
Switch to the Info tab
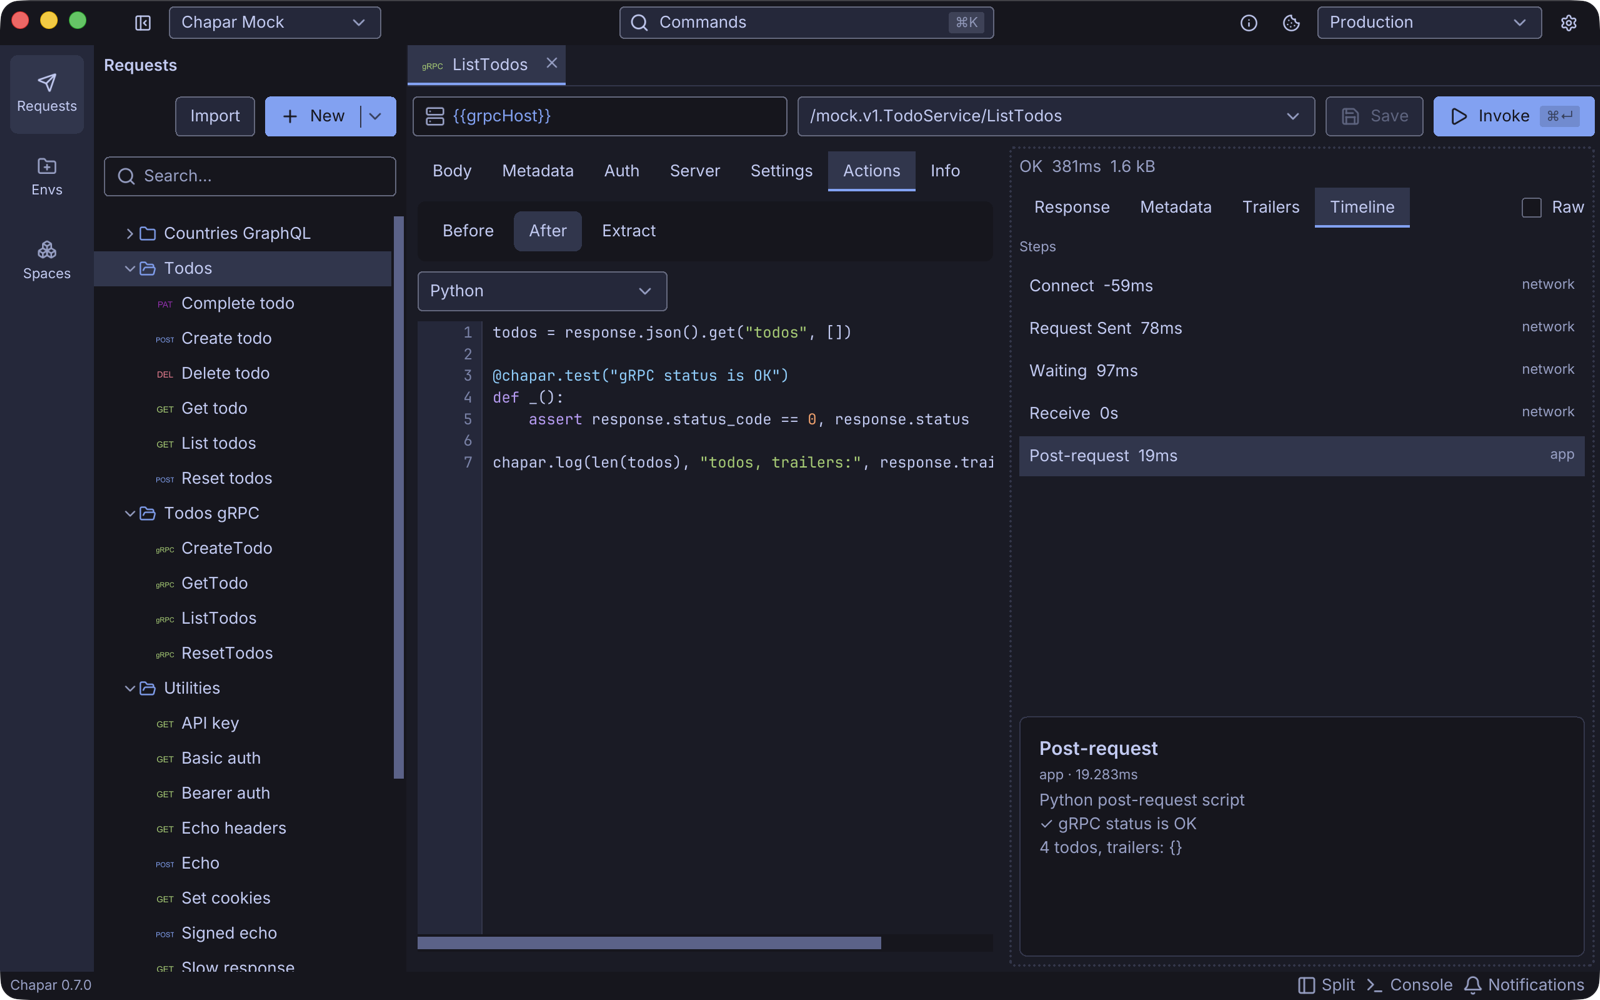pos(945,171)
